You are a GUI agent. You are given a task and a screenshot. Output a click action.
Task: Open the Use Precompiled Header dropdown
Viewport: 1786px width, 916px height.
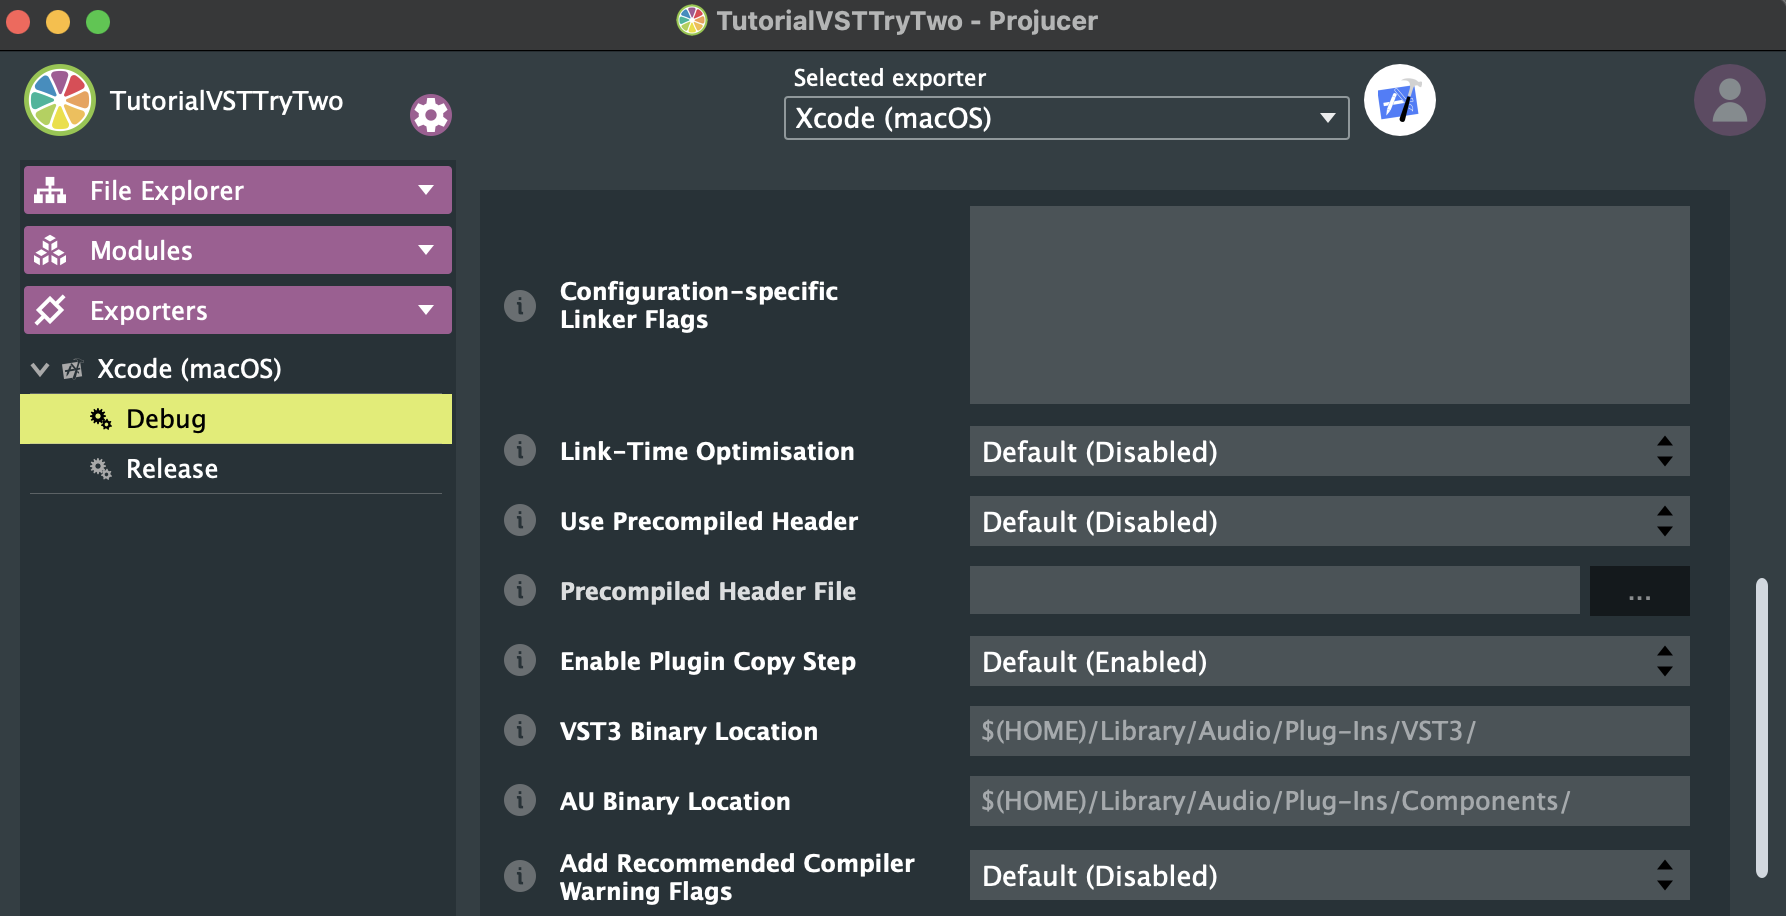[1329, 521]
